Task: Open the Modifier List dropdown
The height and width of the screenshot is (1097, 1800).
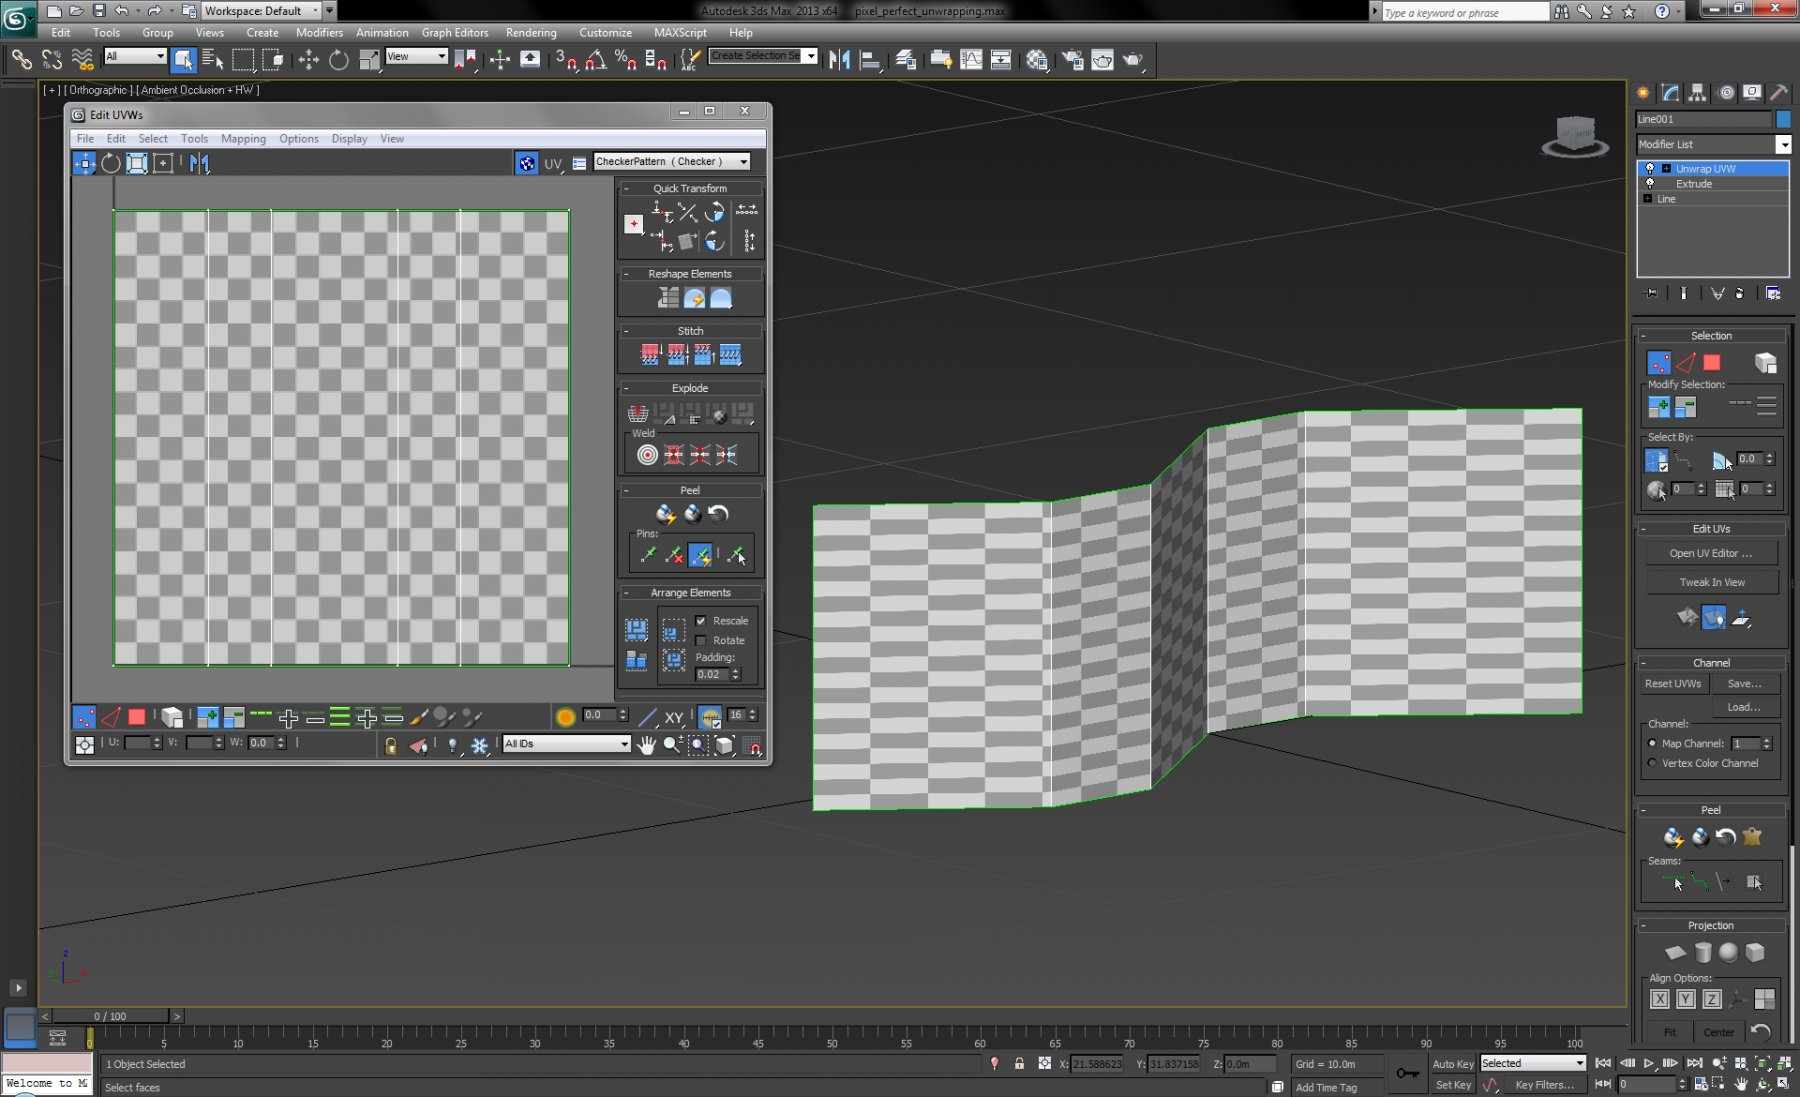Action: click(x=1786, y=144)
